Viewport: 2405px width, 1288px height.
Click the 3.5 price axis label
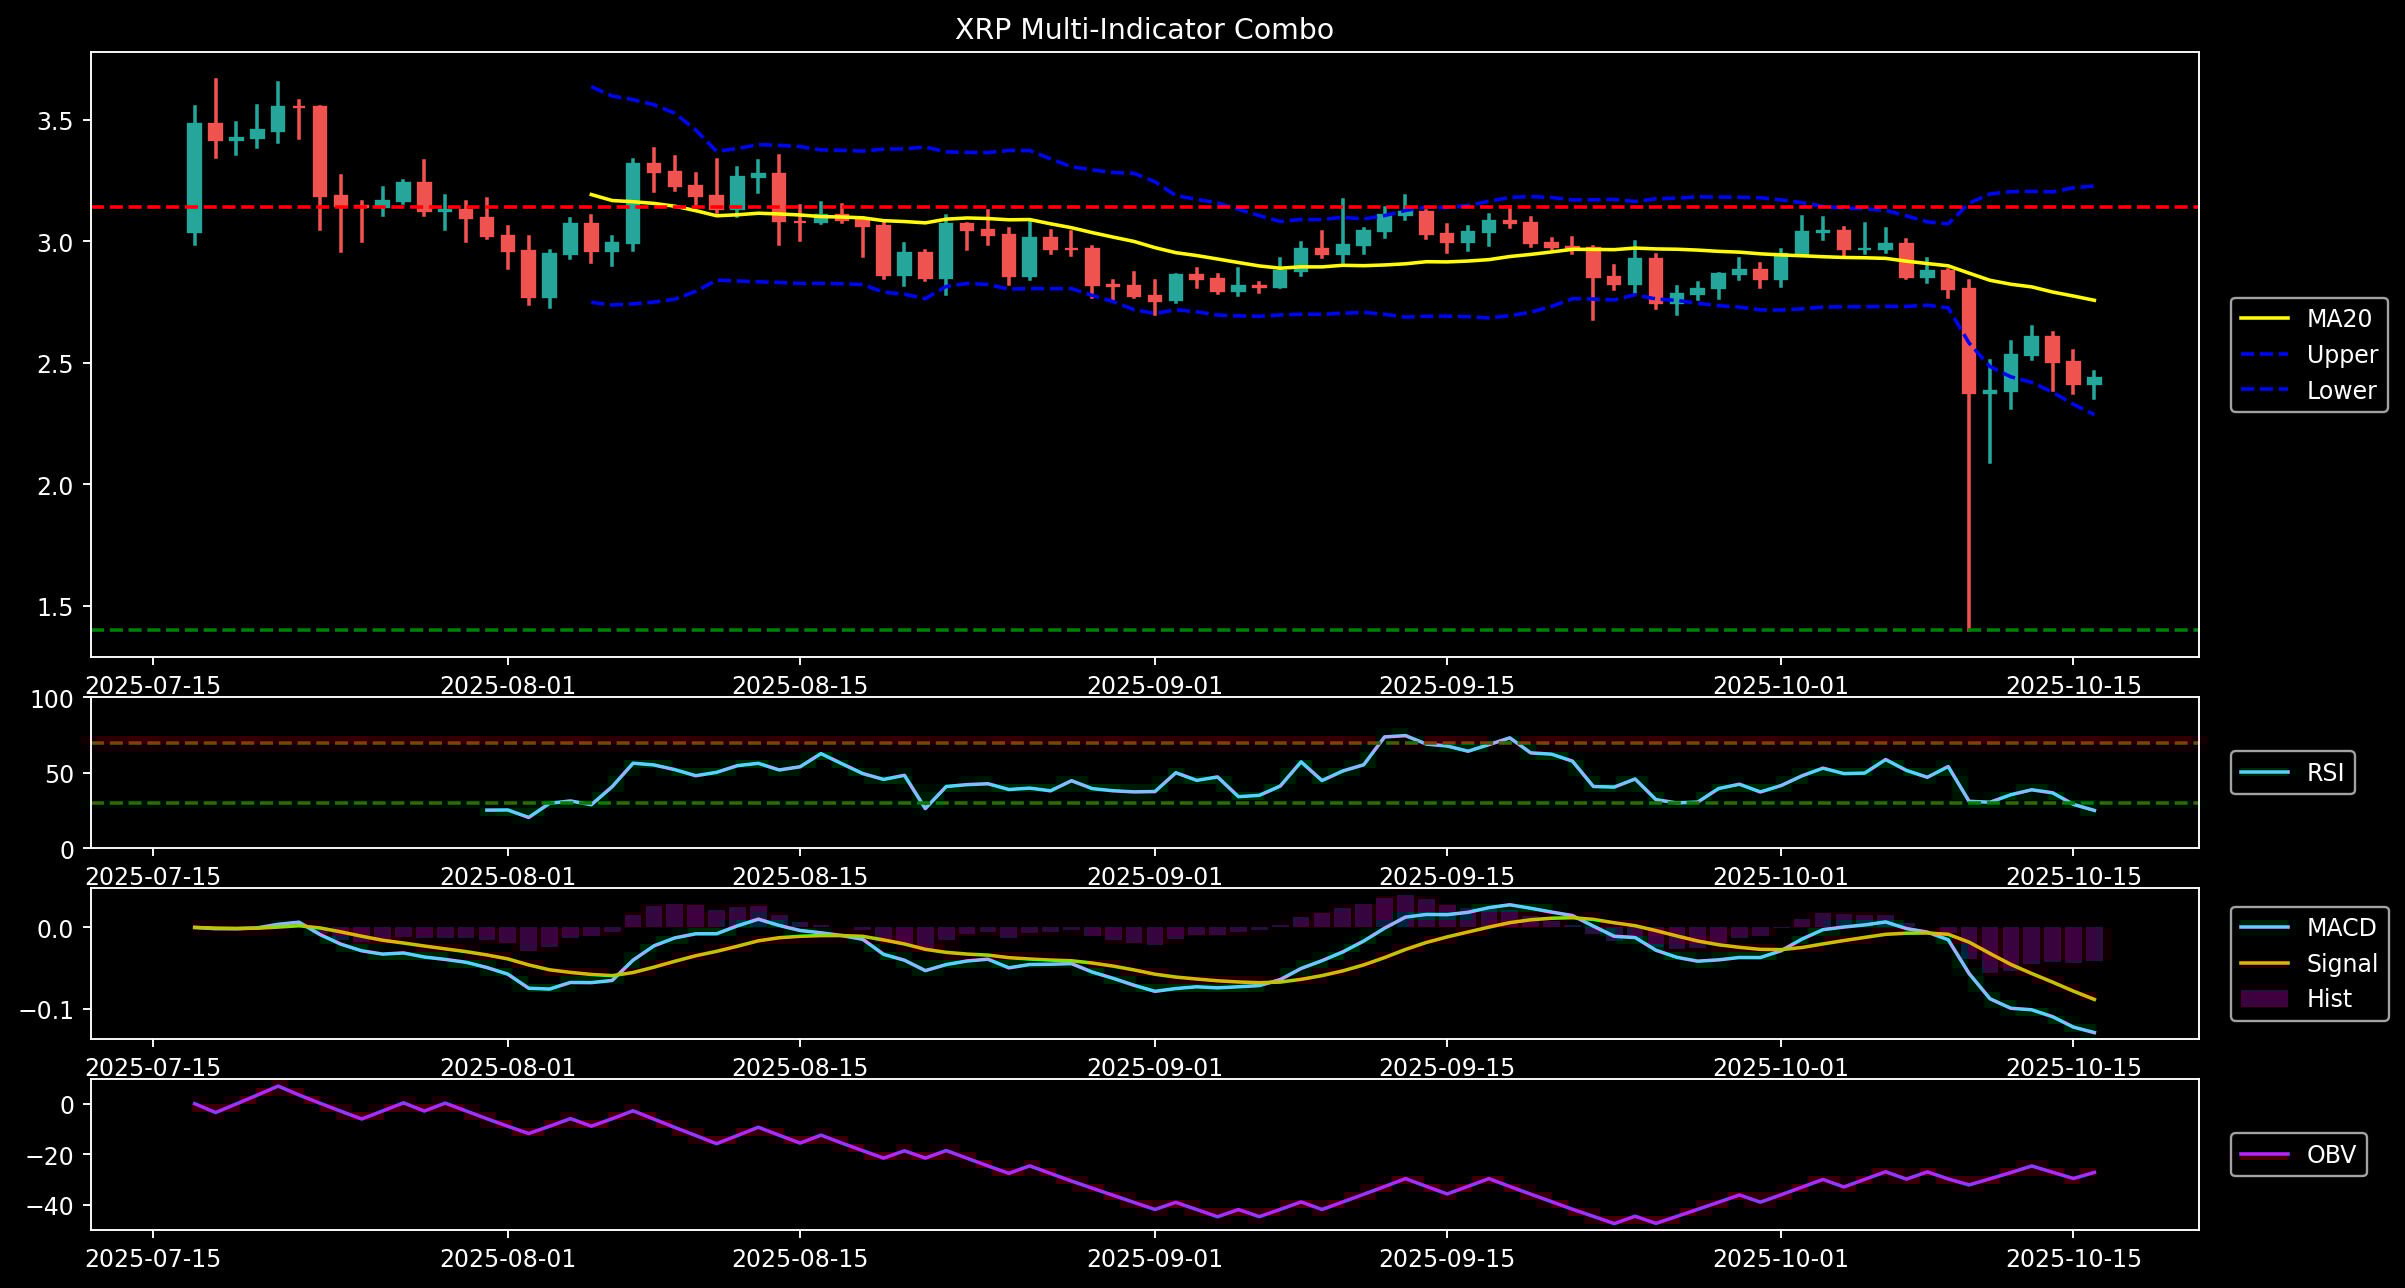pos(55,122)
